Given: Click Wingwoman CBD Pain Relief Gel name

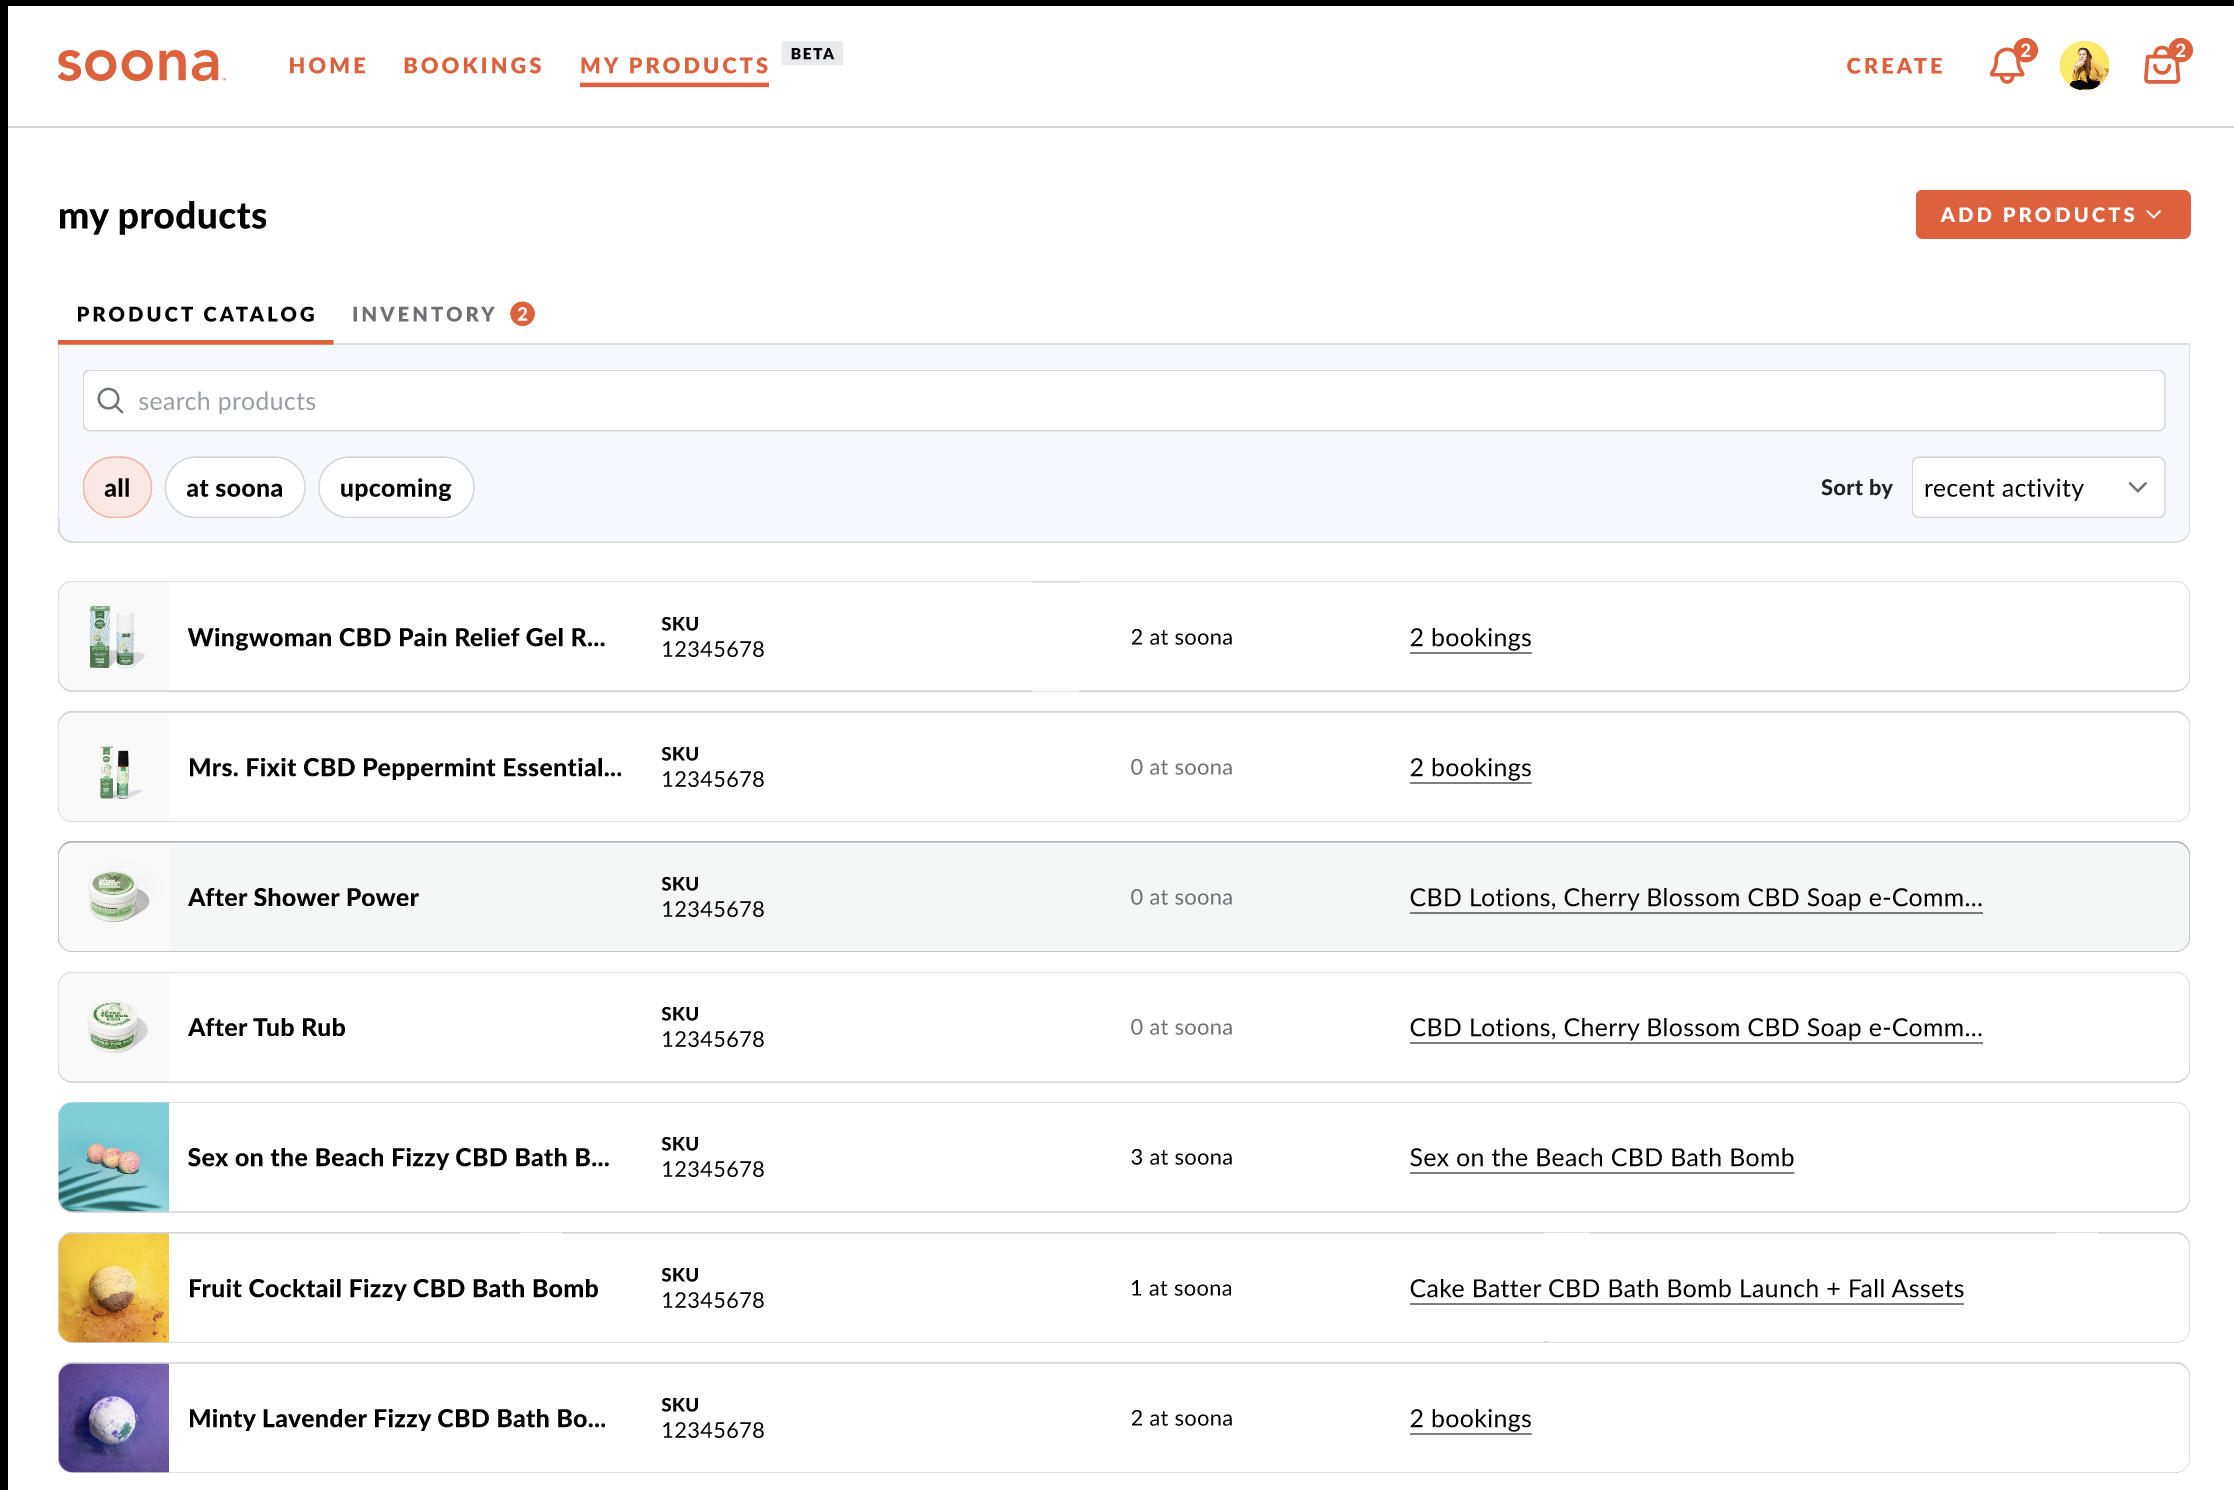Looking at the screenshot, I should (397, 638).
